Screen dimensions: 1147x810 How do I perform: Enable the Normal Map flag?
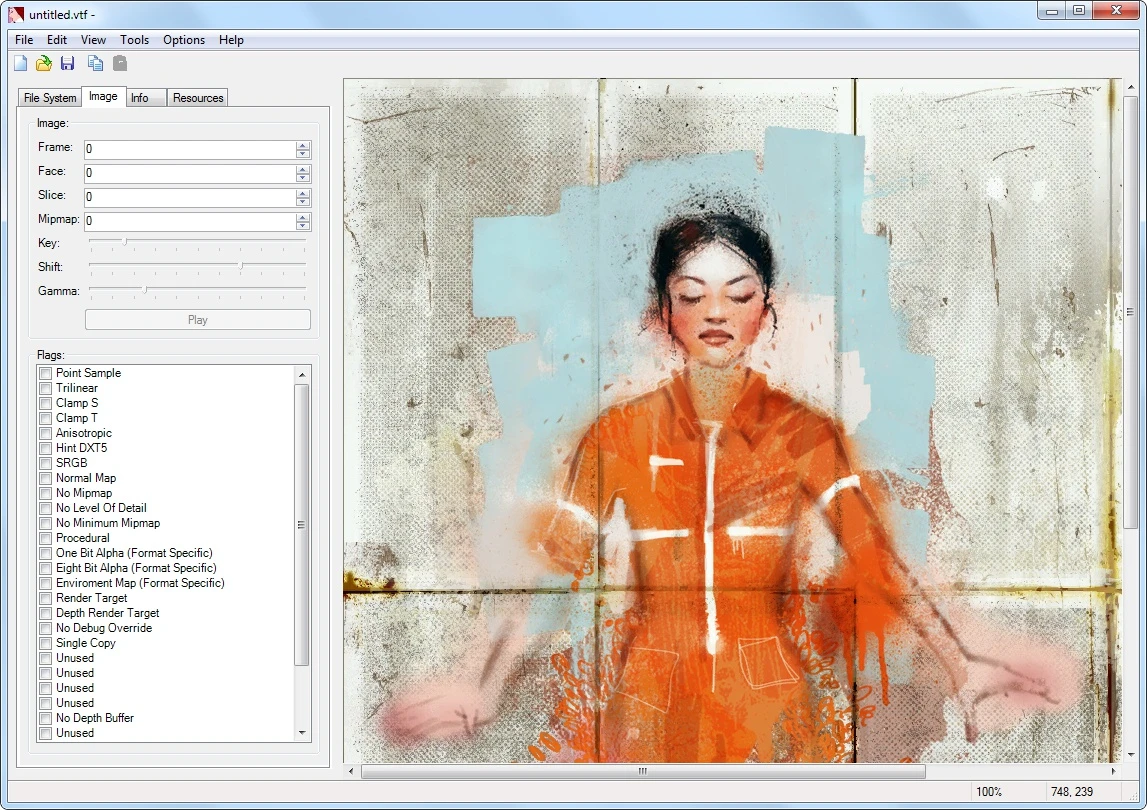[x=45, y=479]
